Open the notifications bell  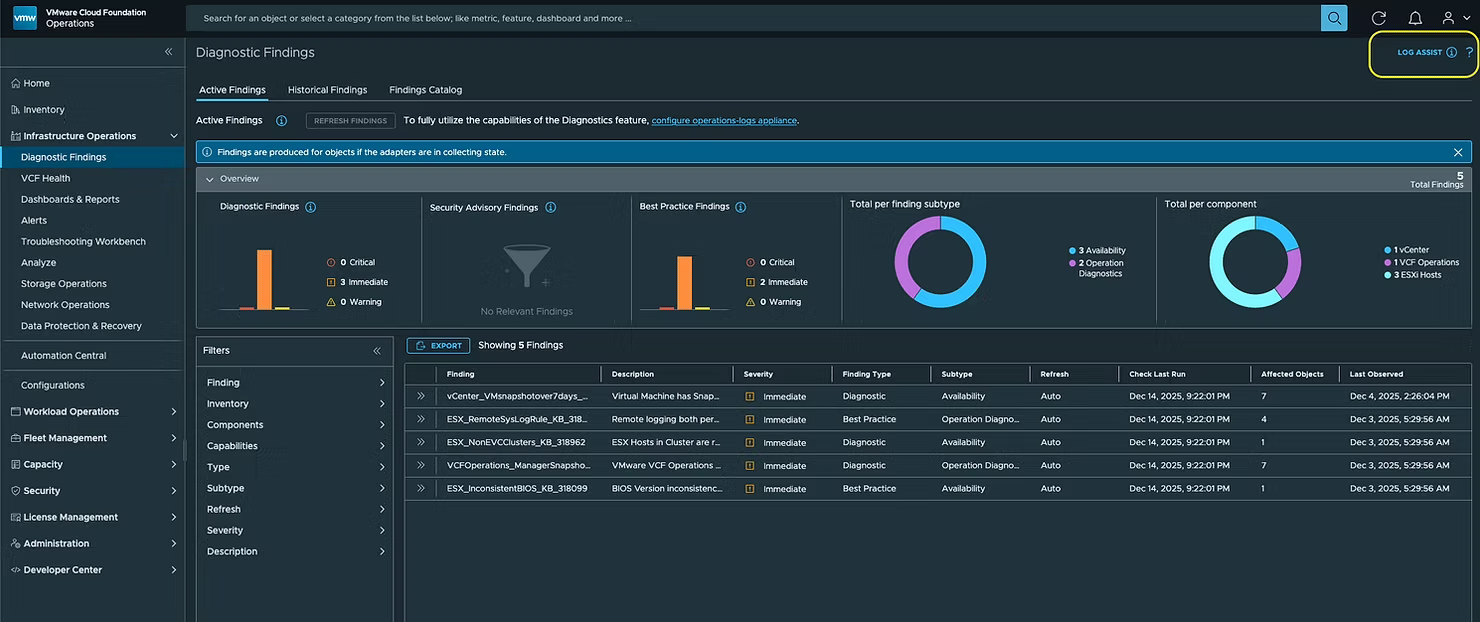pos(1415,18)
